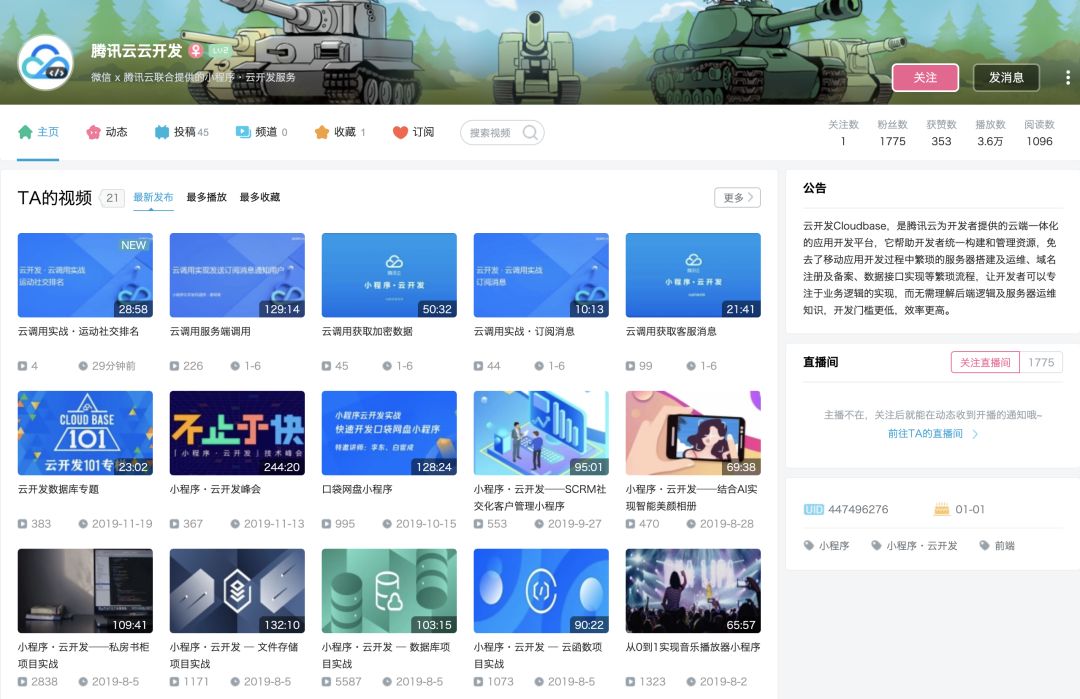The width and height of the screenshot is (1080, 699).
Task: Click the 公告 announcement heading
Action: (815, 188)
